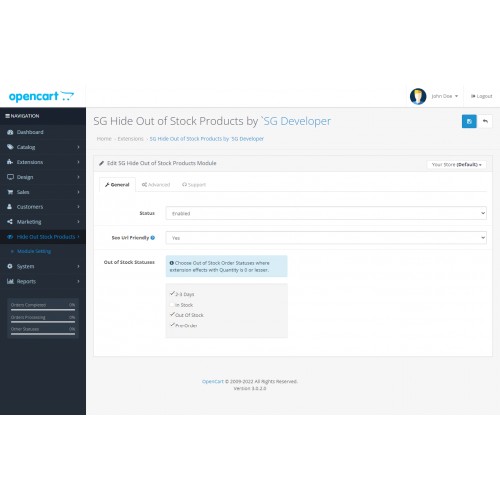Click the System gear icon
Image resolution: width=500 pixels, height=500 pixels.
[10, 266]
